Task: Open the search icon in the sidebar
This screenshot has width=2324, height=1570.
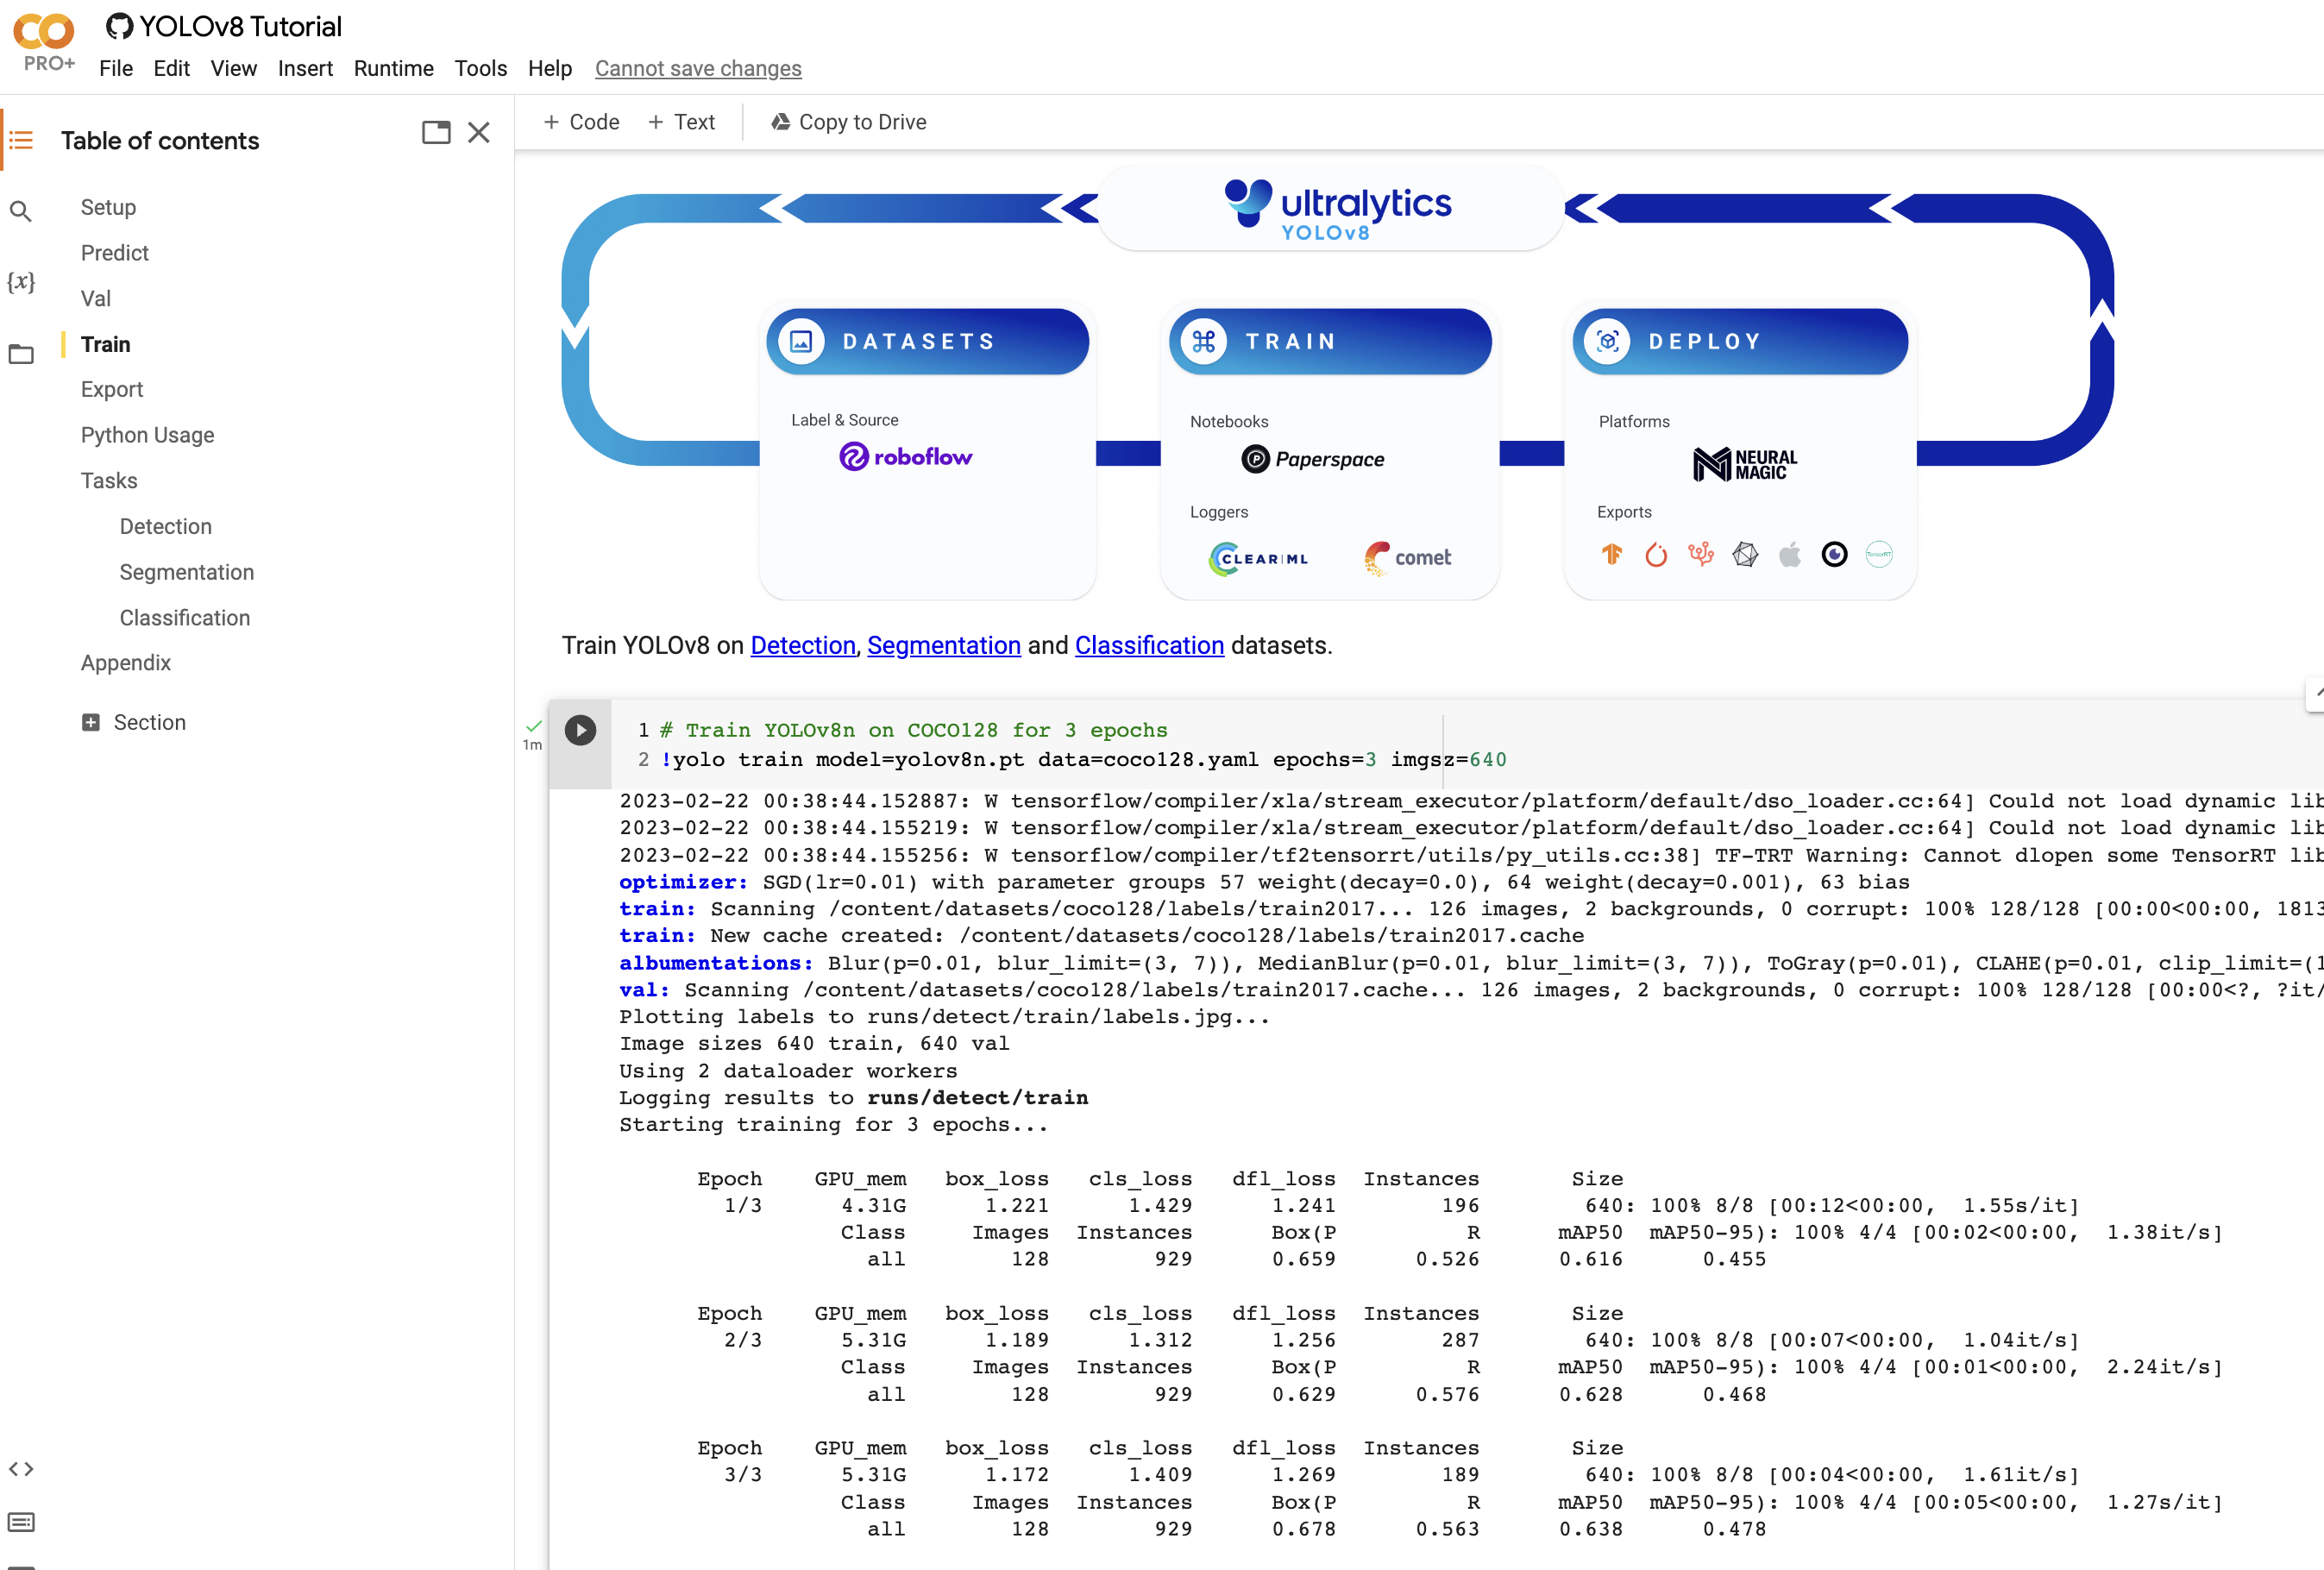Action: tap(22, 211)
